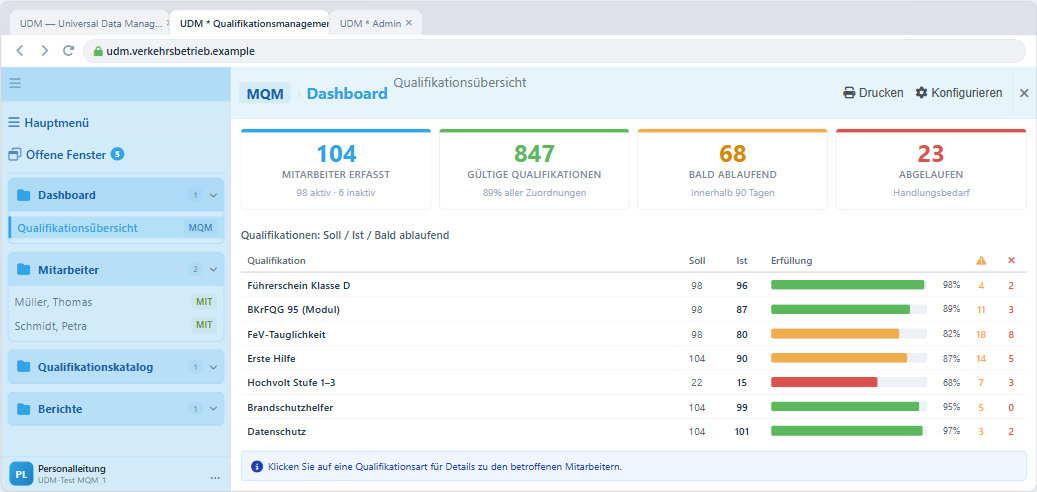Click the 68% value for Hochvolt
This screenshot has height=492, width=1037.
point(951,383)
